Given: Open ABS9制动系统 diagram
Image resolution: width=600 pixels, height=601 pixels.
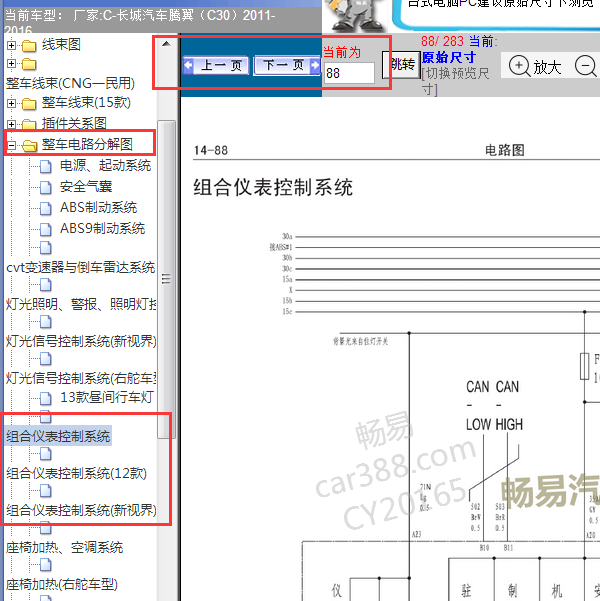Looking at the screenshot, I should pos(102,228).
